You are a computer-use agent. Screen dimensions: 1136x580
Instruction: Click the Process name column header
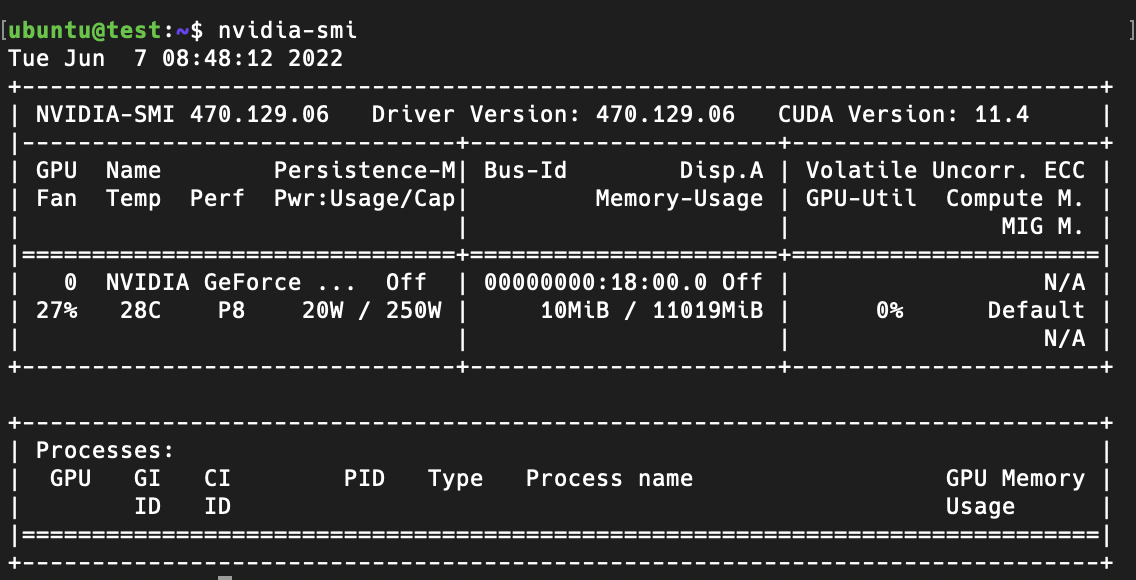tap(609, 479)
